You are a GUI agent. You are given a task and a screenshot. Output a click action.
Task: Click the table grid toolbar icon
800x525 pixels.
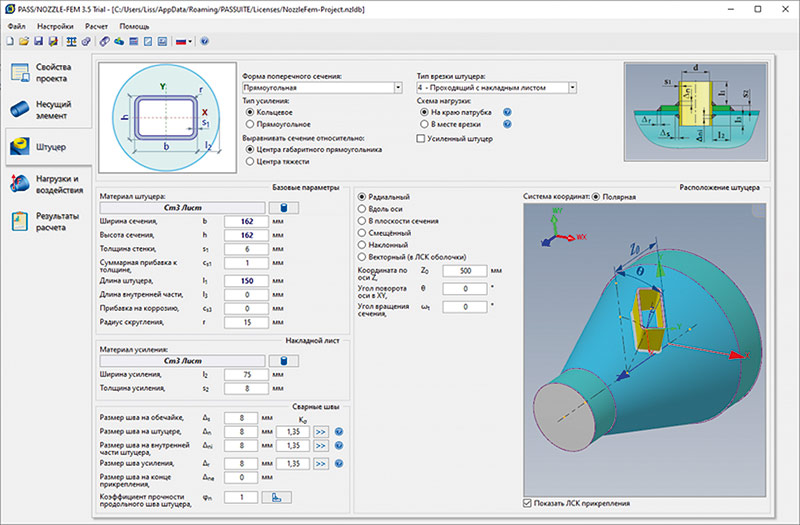134,42
